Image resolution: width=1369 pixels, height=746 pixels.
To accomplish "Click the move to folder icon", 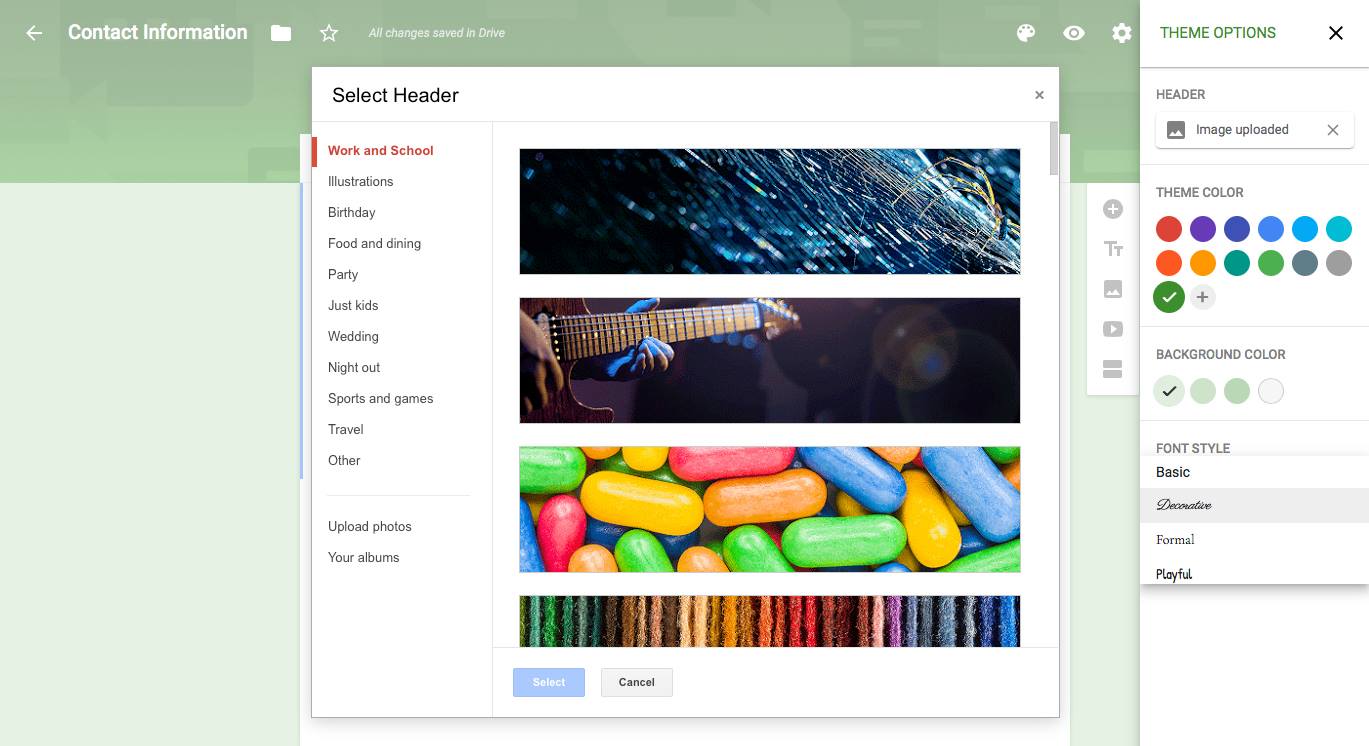I will 281,33.
